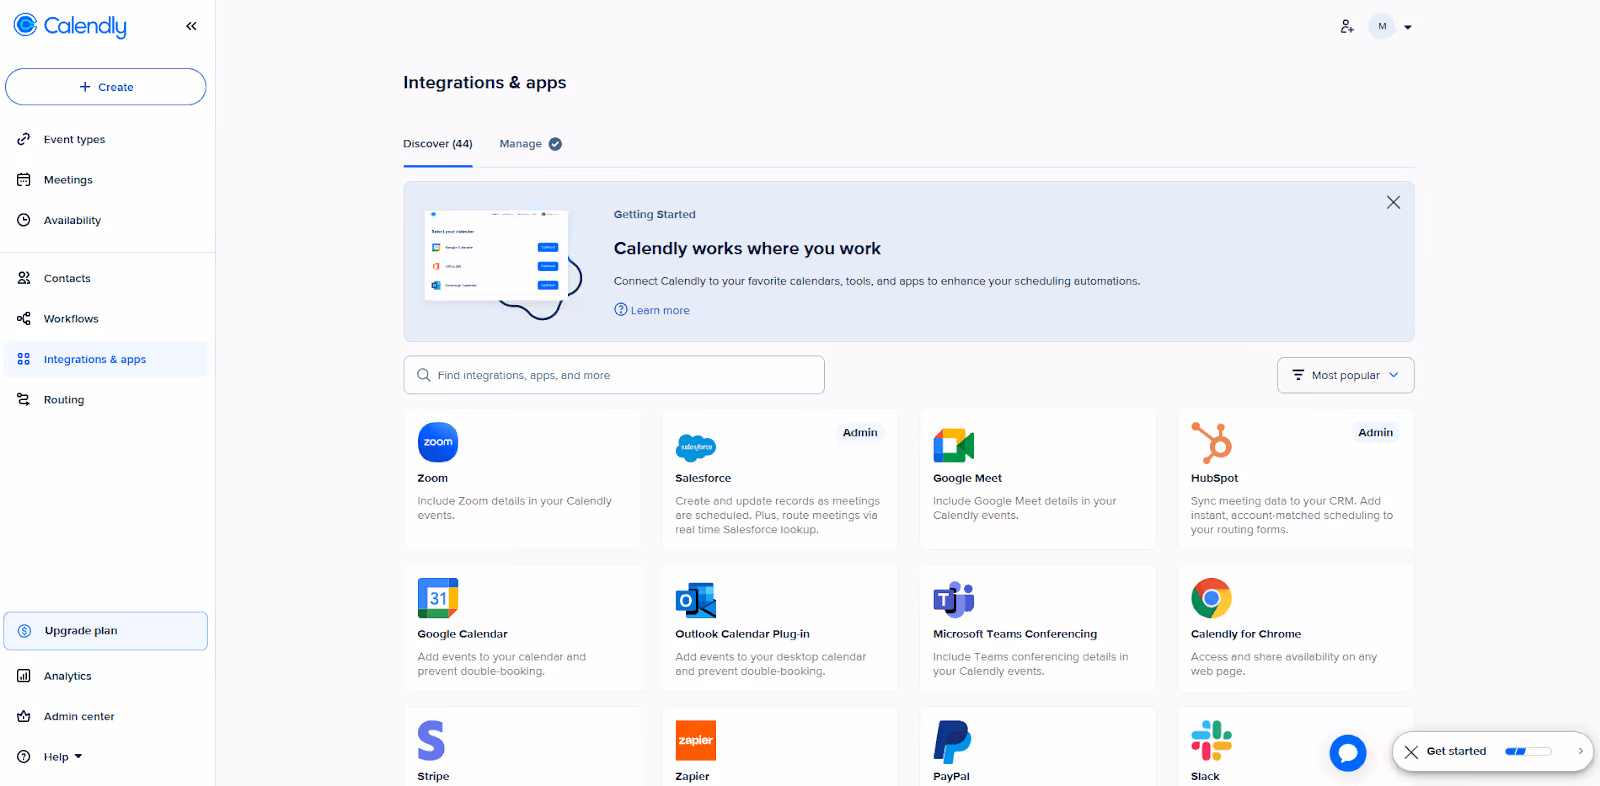Click the PayPal icon

(952, 742)
